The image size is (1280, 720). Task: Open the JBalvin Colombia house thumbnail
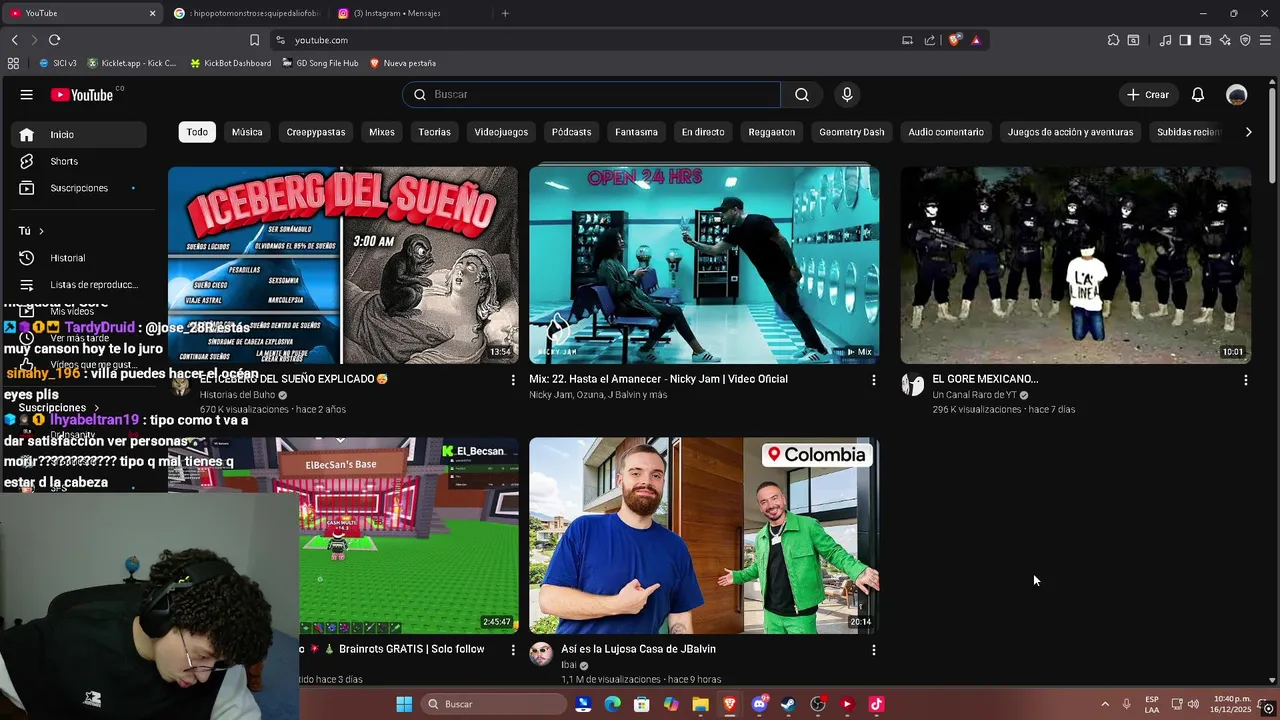click(x=704, y=535)
